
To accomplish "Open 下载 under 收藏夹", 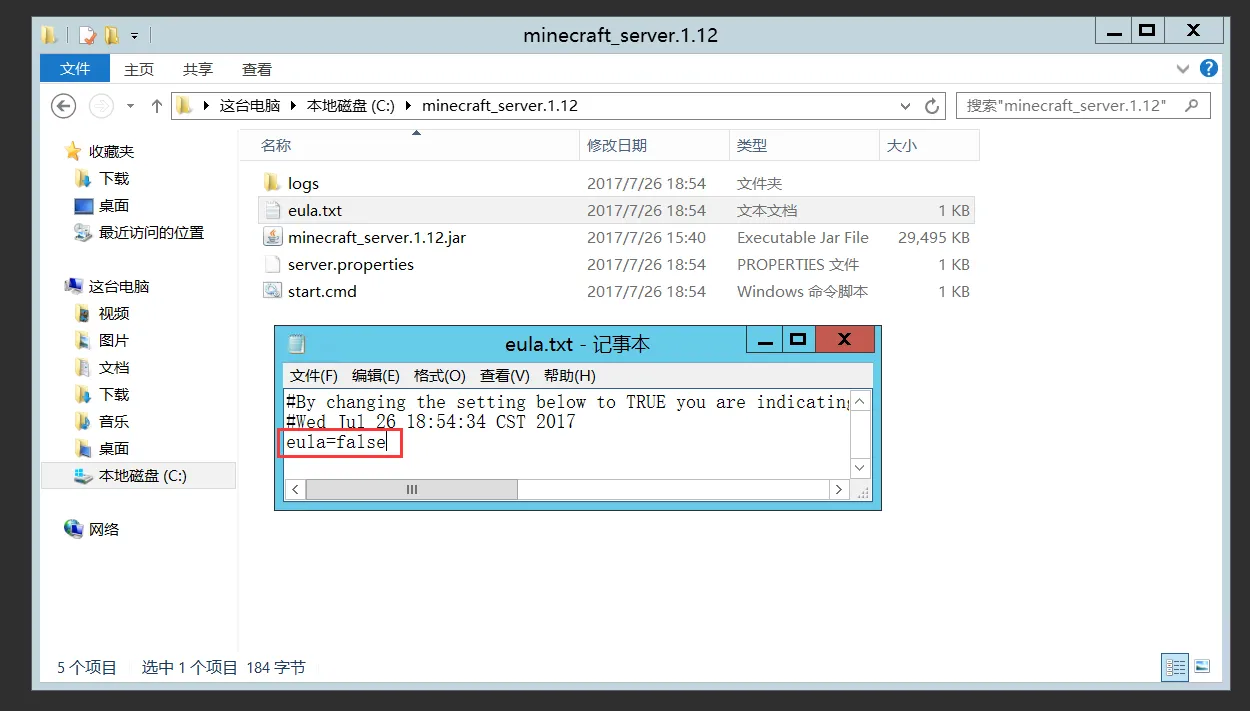I will (x=114, y=178).
